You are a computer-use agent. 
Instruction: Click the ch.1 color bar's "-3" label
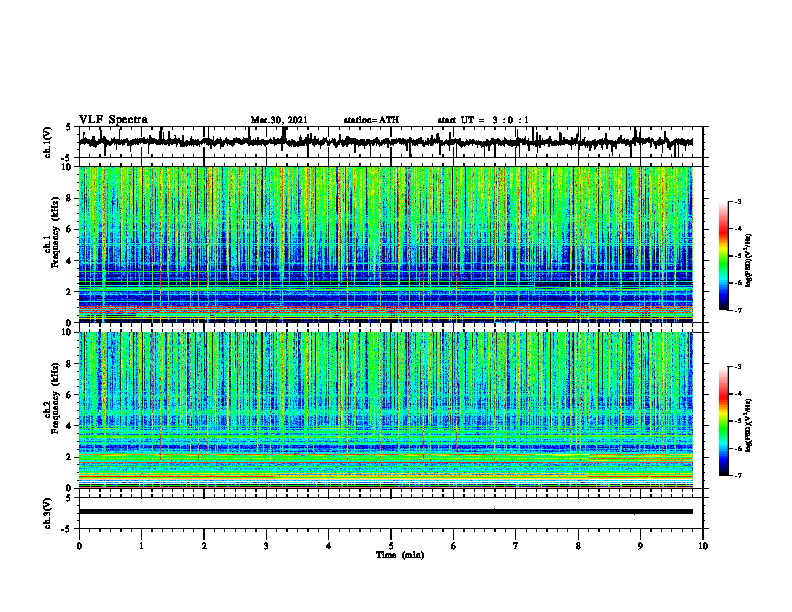tap(737, 201)
